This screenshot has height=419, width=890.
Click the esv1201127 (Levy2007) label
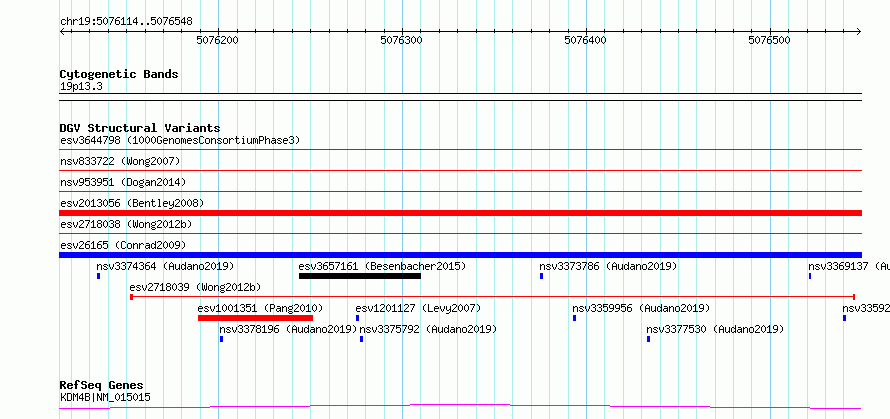tap(418, 308)
